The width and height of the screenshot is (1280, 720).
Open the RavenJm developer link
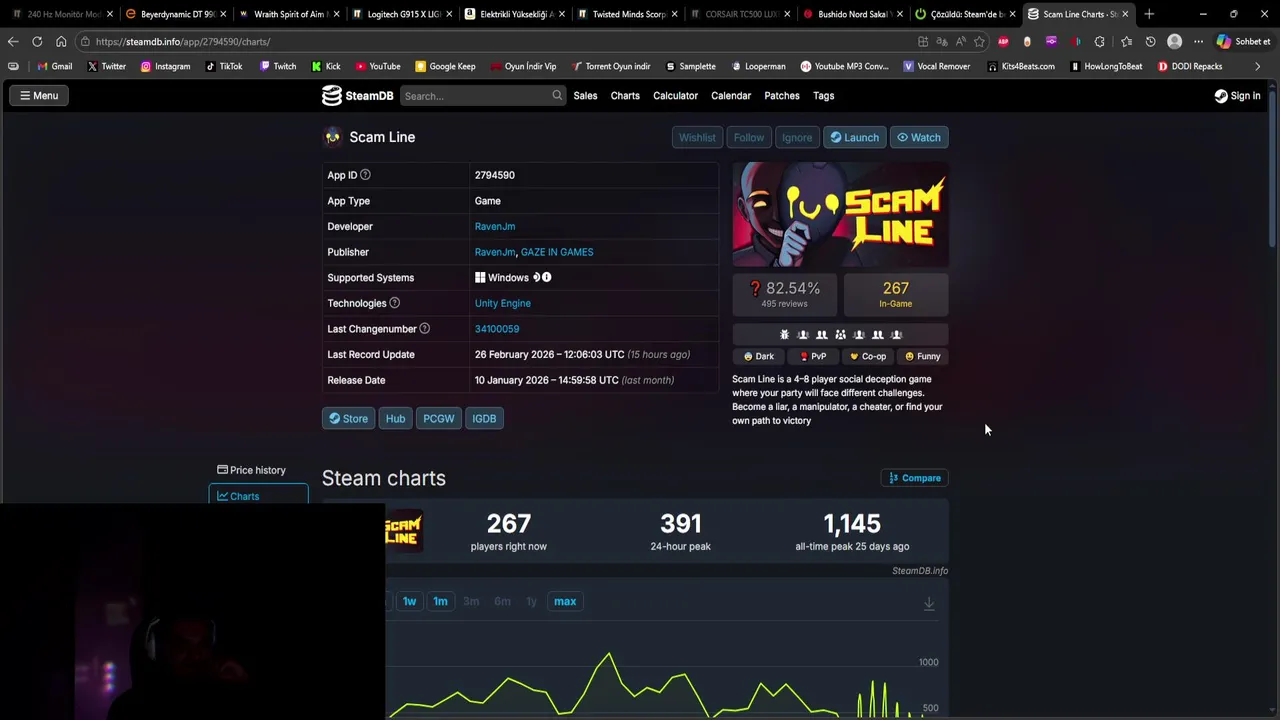click(x=495, y=227)
